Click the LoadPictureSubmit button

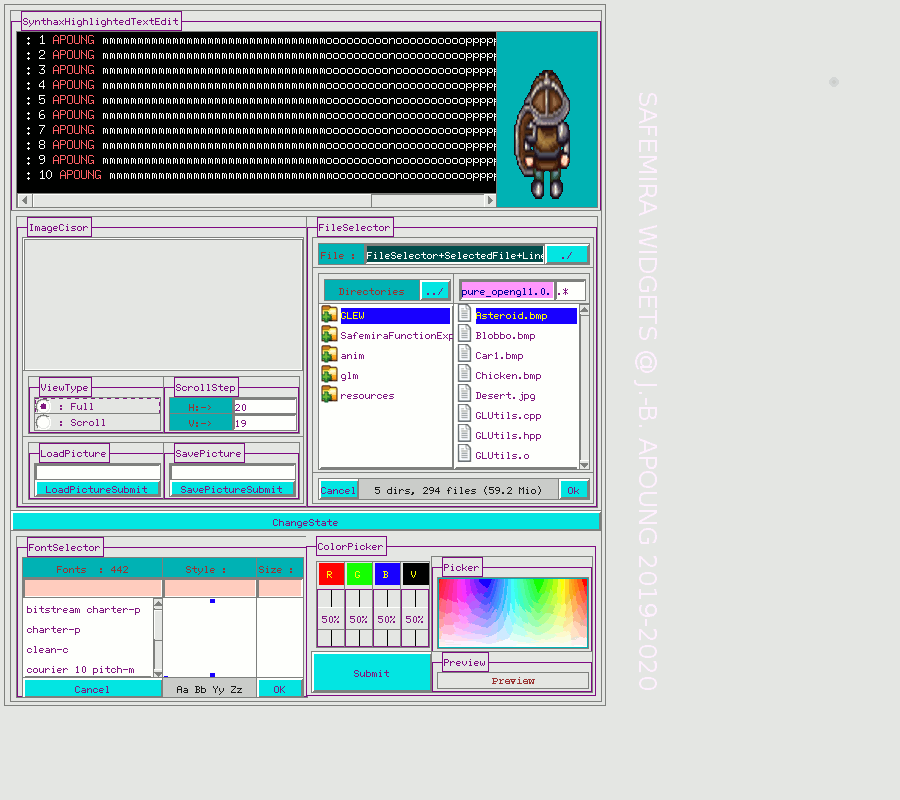pos(97,489)
